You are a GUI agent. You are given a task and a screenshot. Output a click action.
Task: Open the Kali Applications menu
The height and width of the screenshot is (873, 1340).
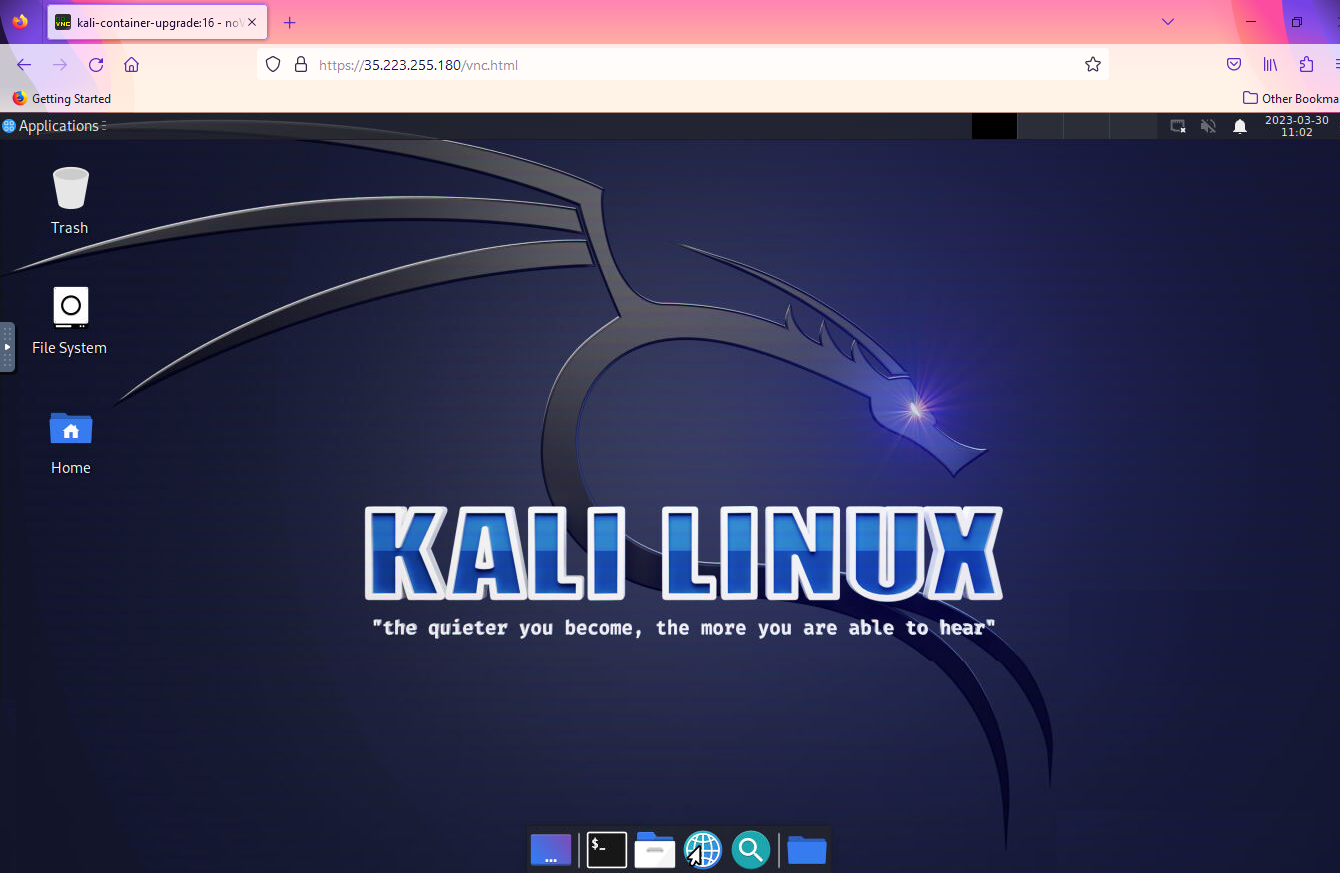click(x=54, y=126)
